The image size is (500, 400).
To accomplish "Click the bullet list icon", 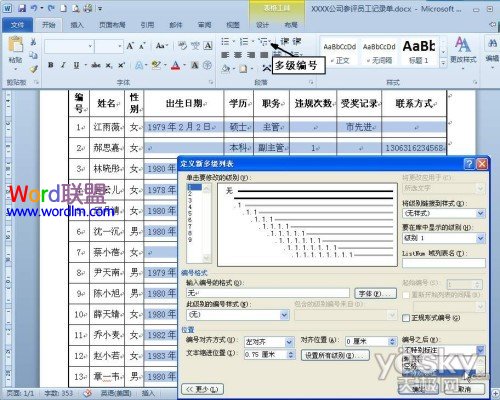I will (x=226, y=42).
